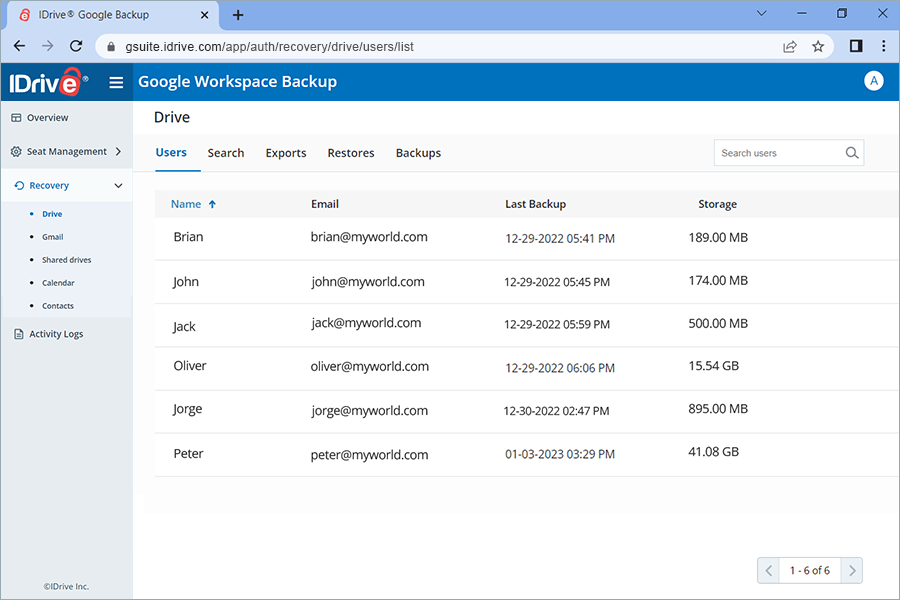Click the account avatar in the header

(x=874, y=81)
